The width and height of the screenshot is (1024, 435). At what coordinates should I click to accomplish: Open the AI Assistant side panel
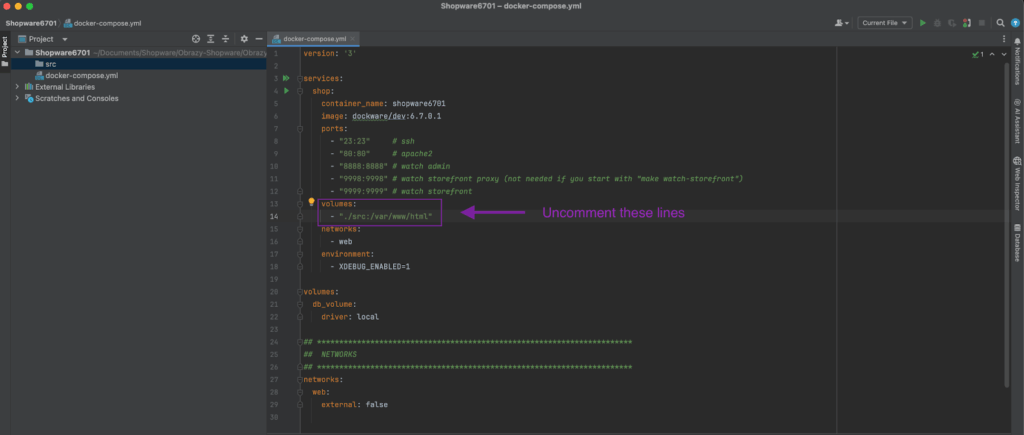click(1017, 121)
